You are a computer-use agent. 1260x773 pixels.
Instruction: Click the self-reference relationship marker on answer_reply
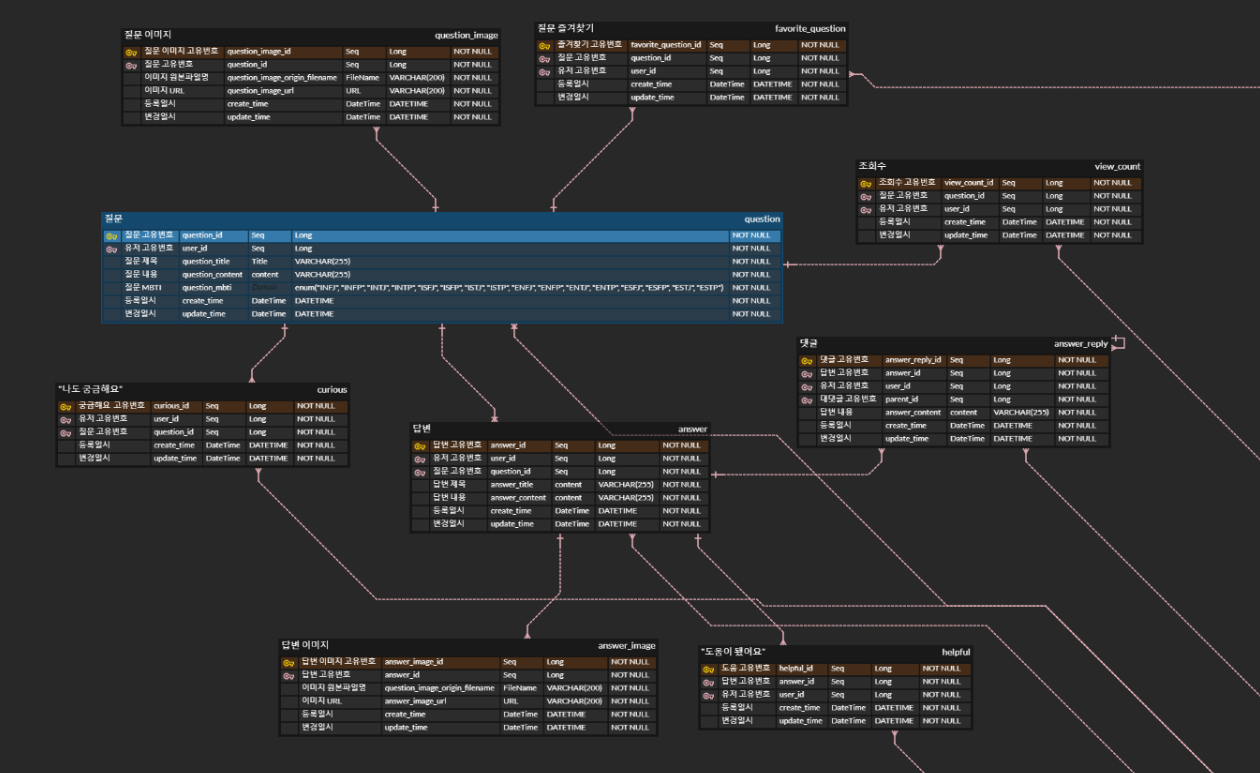tap(1120, 341)
